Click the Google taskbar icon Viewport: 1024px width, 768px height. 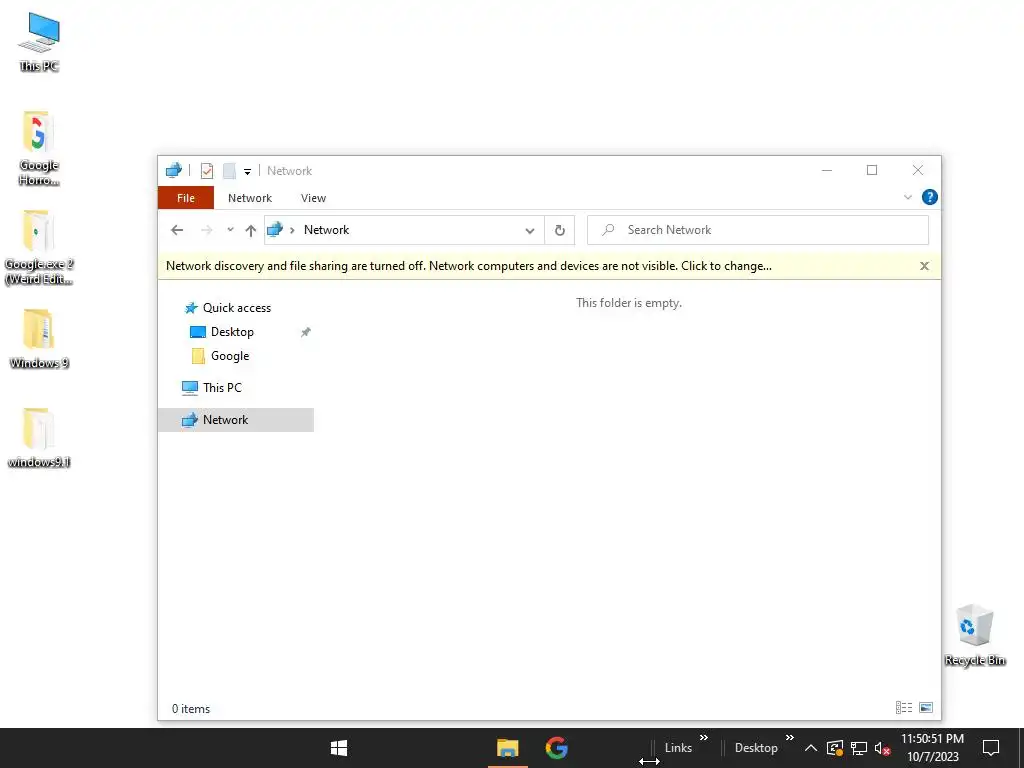pyautogui.click(x=556, y=748)
